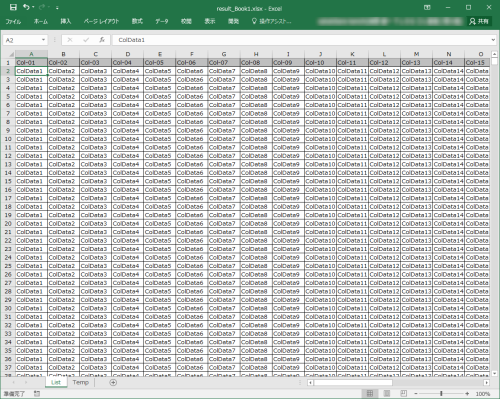Open the Name Box dropdown arrow
The image size is (500, 399).
click(43, 40)
